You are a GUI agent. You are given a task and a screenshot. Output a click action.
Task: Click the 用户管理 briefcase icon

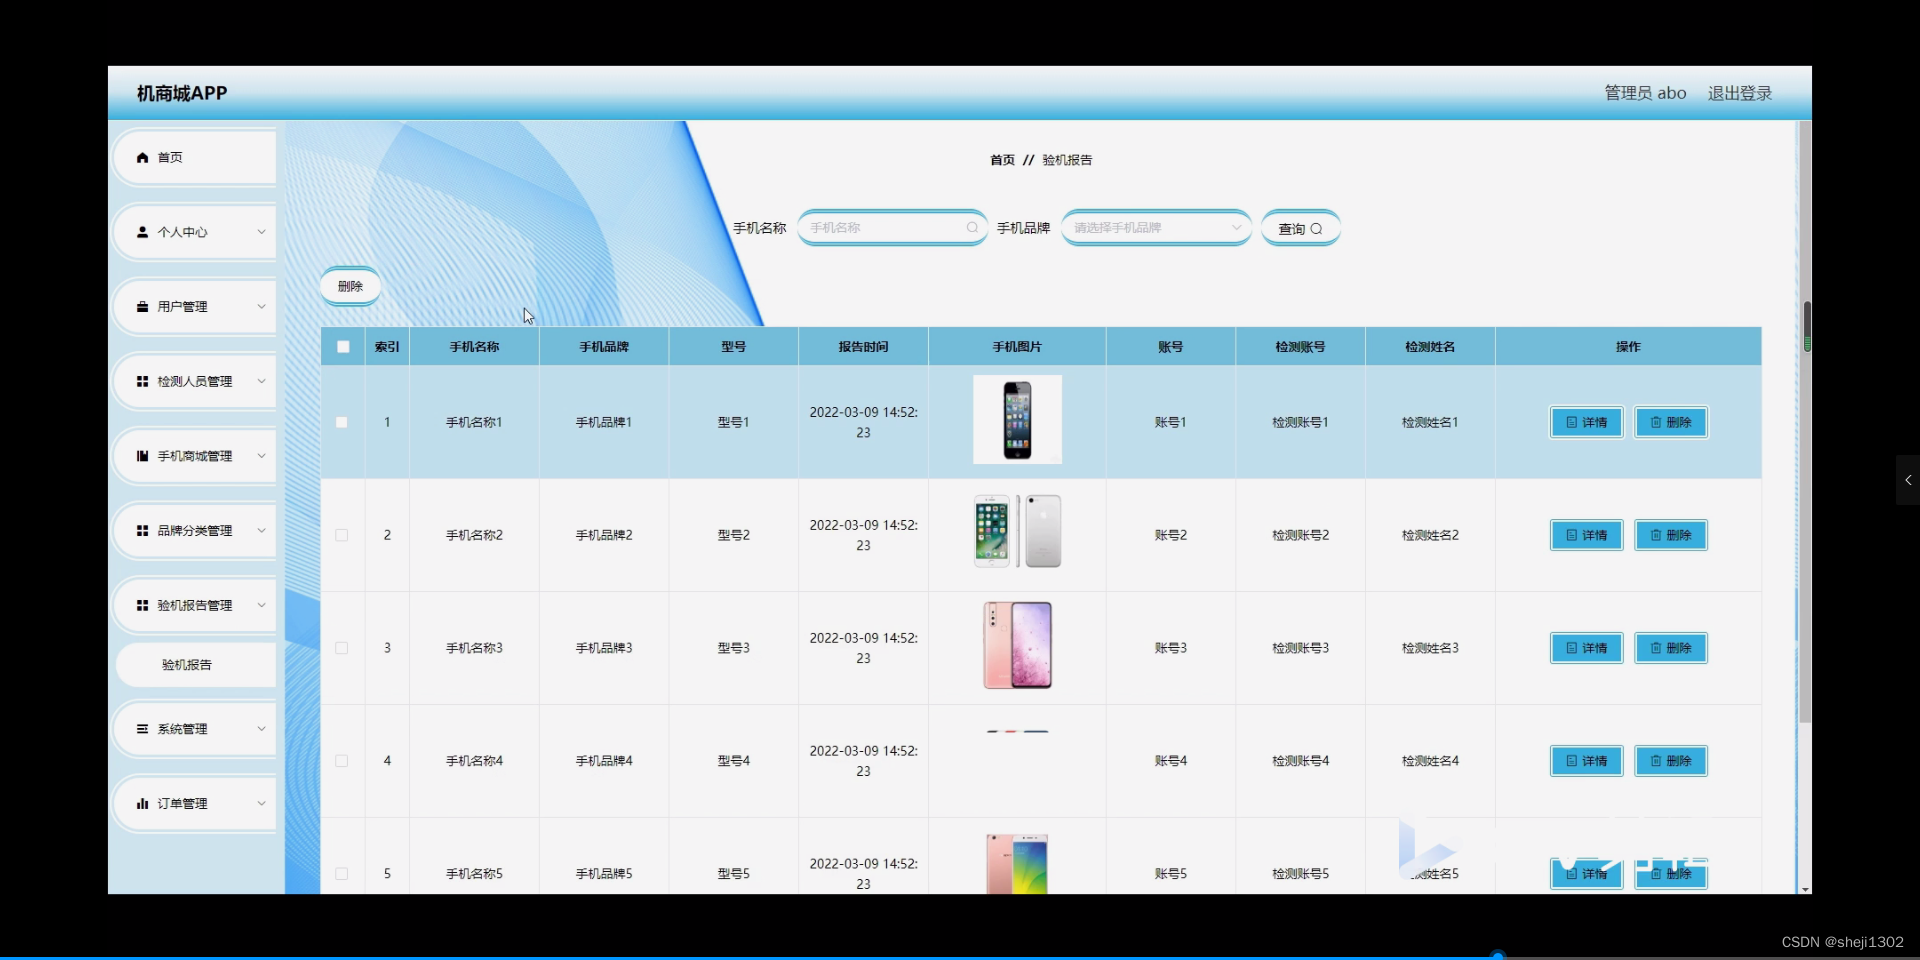(142, 306)
